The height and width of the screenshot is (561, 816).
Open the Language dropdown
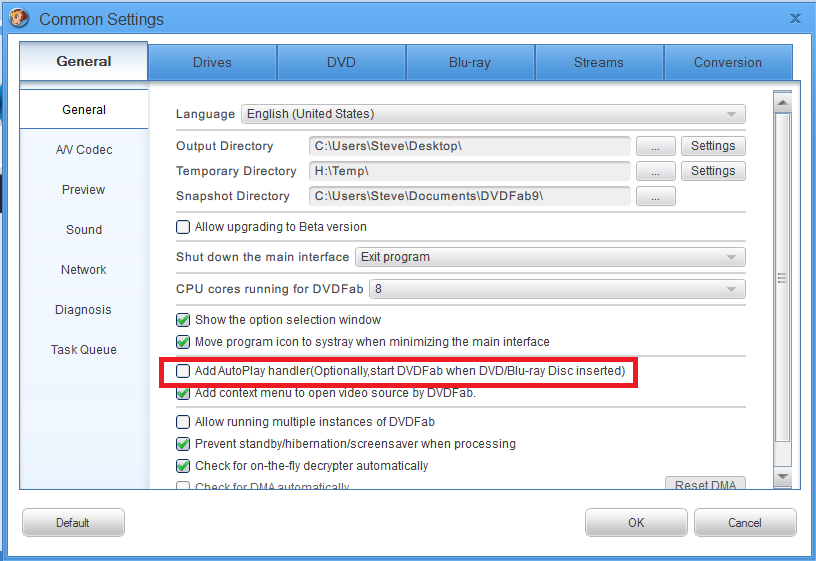[x=493, y=114]
